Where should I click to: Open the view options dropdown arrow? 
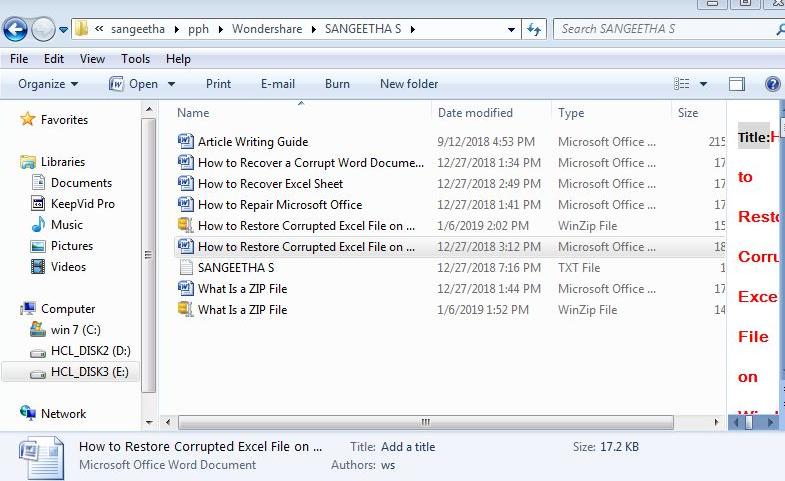(x=703, y=84)
